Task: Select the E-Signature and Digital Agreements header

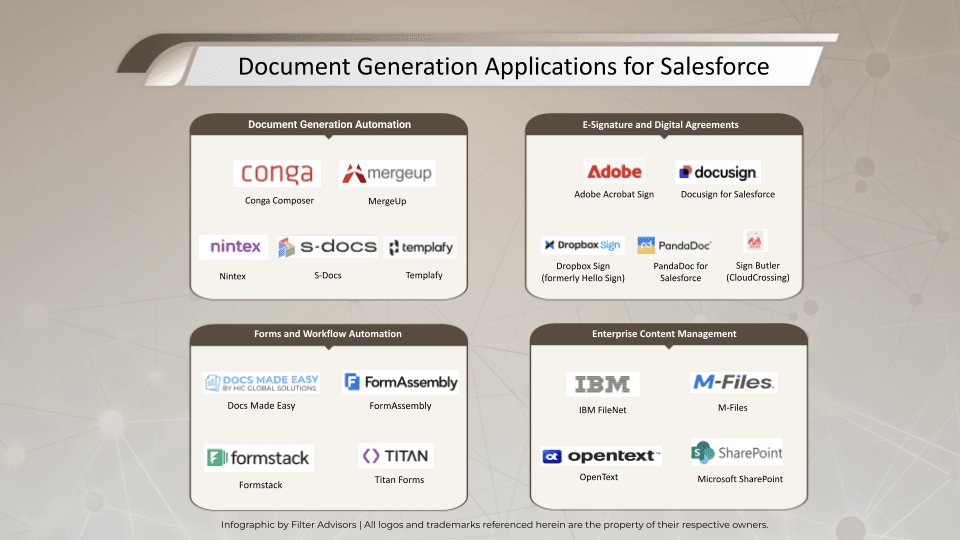Action: point(664,124)
